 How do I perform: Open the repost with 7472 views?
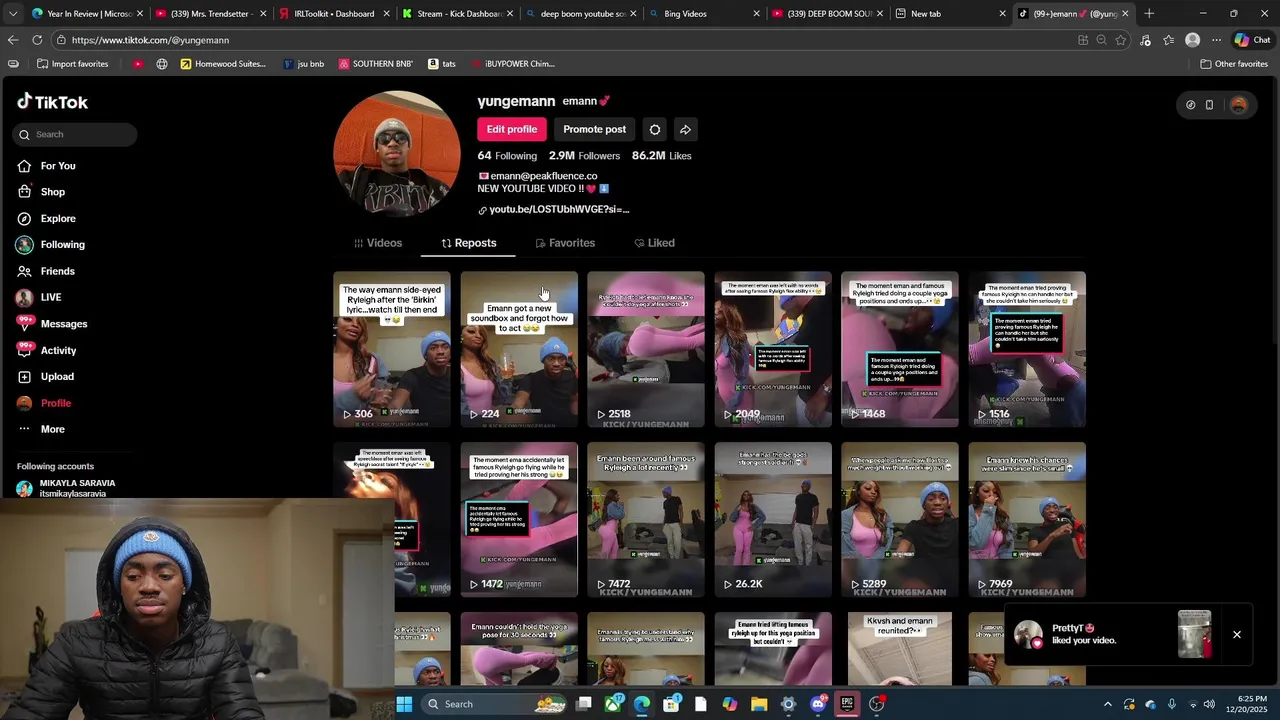tap(646, 519)
